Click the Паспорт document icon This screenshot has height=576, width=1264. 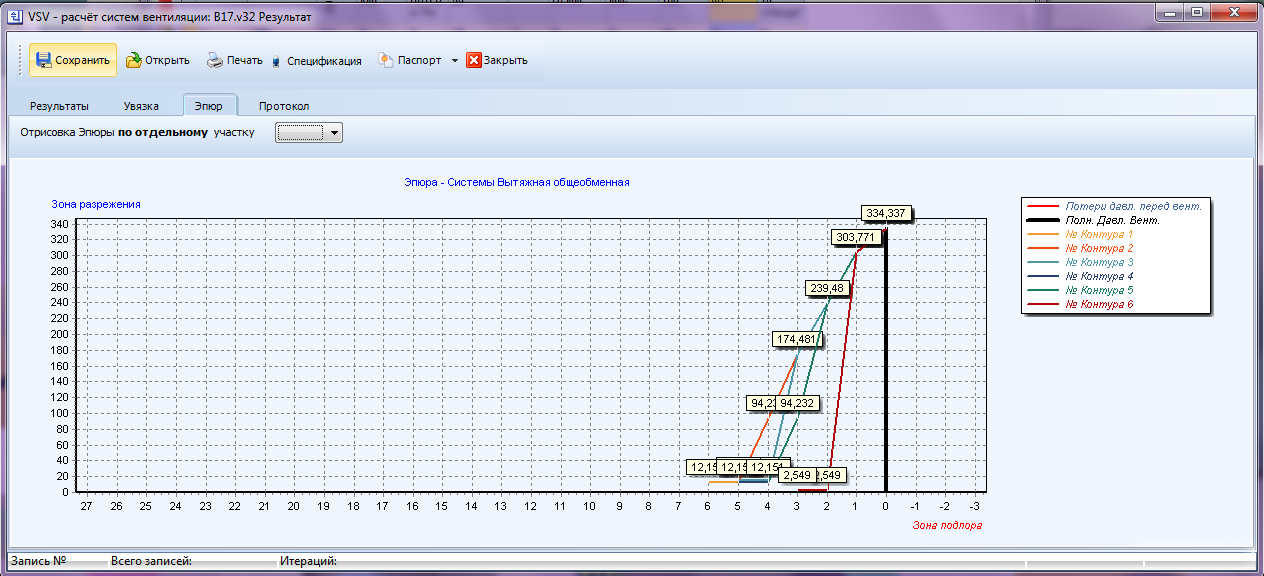tap(385, 60)
